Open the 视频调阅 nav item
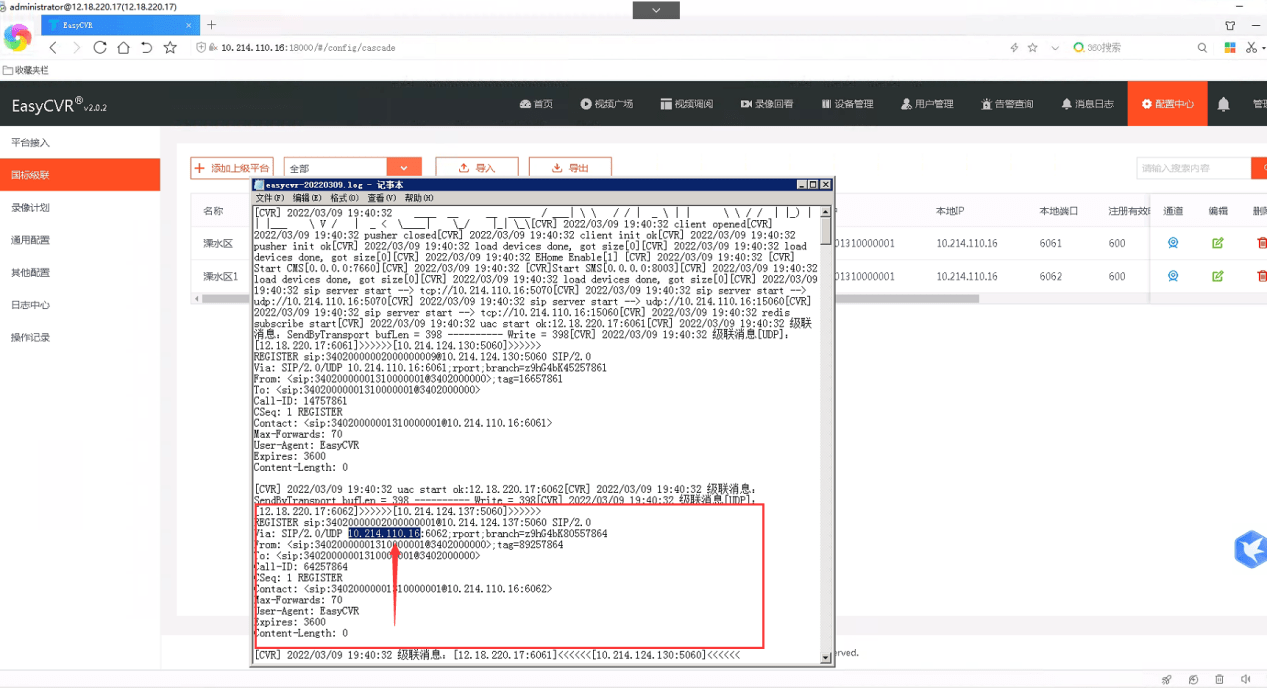 click(x=686, y=104)
